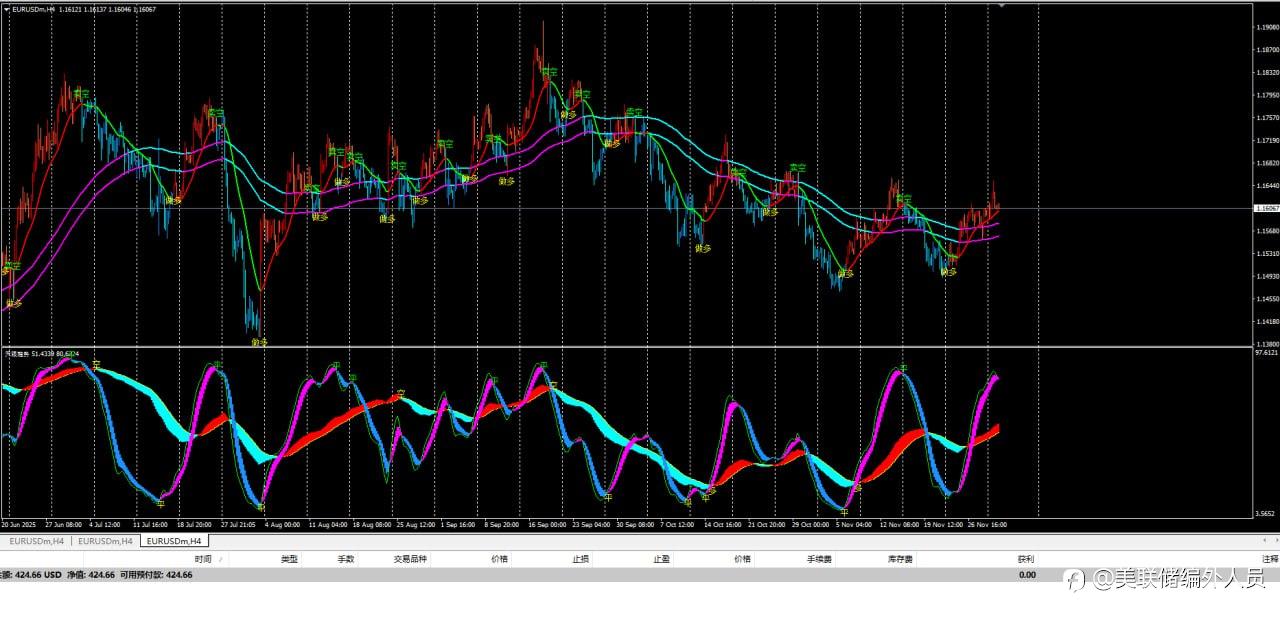
Task: Click the 卖空 signal at the September price peak
Action: coord(549,72)
